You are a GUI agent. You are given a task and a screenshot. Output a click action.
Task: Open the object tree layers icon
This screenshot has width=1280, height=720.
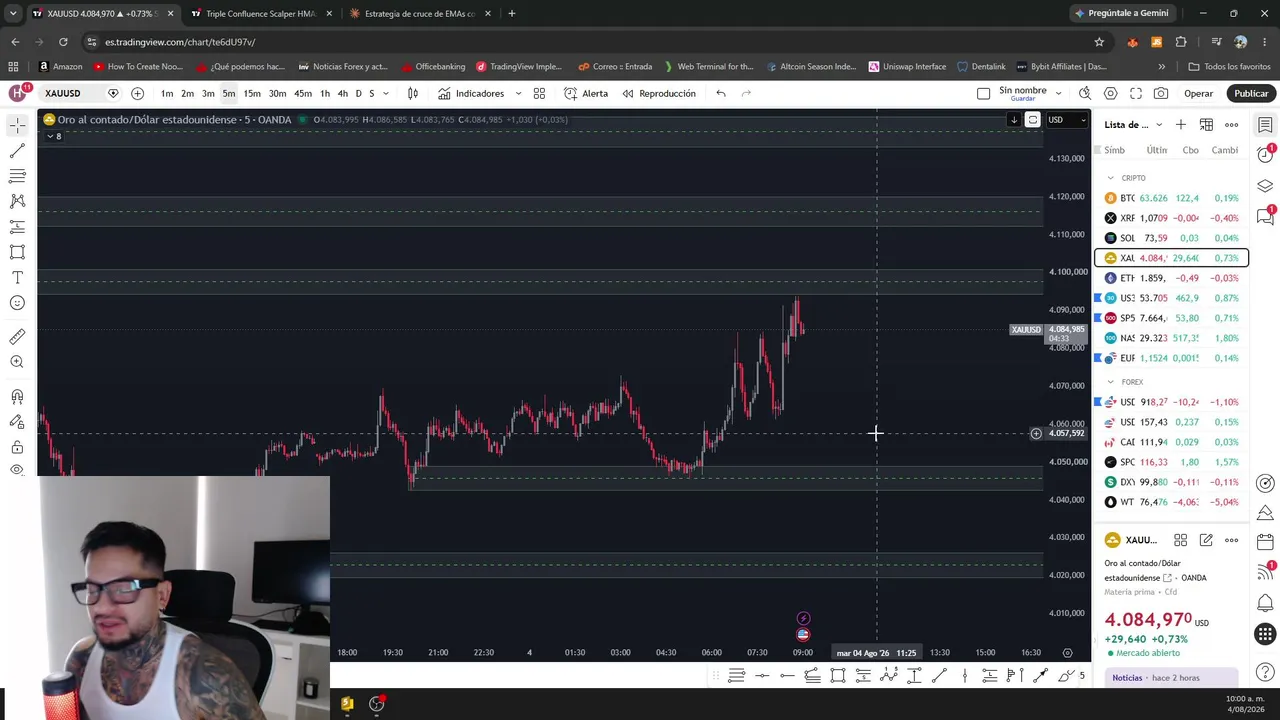click(x=1265, y=185)
